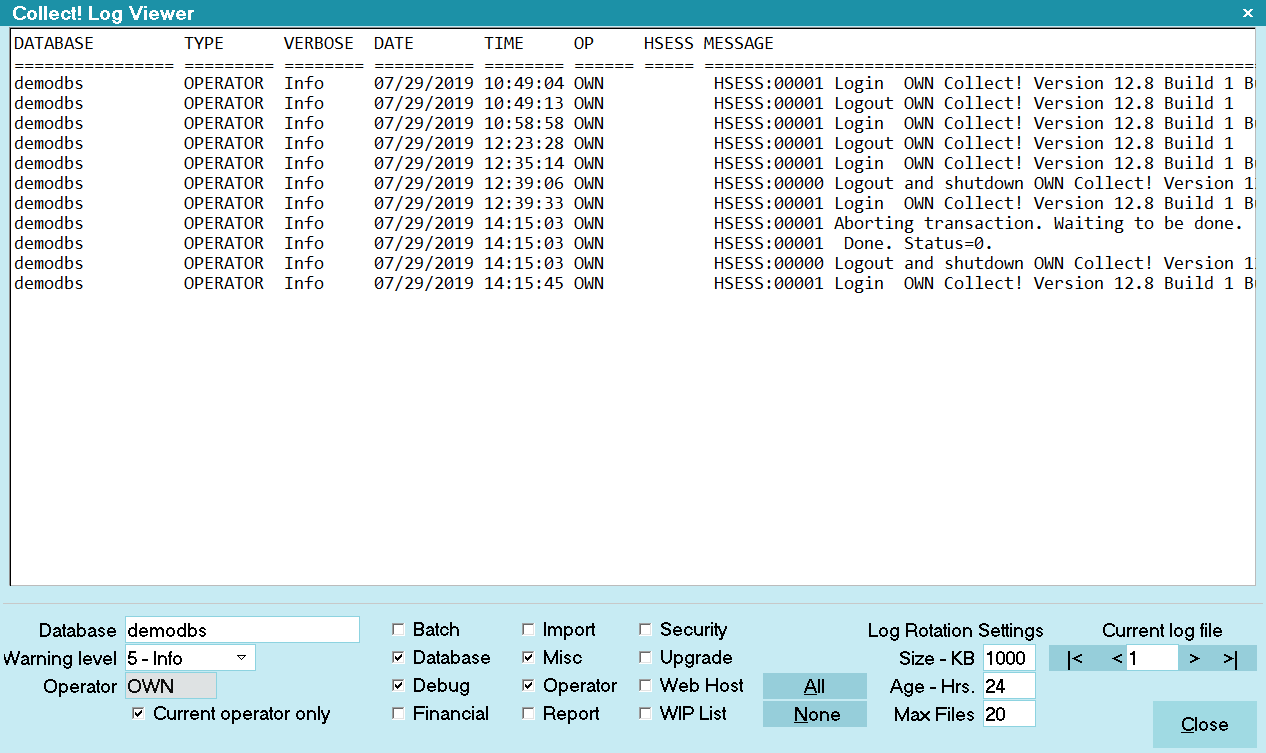Jump to last log file button
Viewport: 1266px width, 753px height.
point(1230,658)
